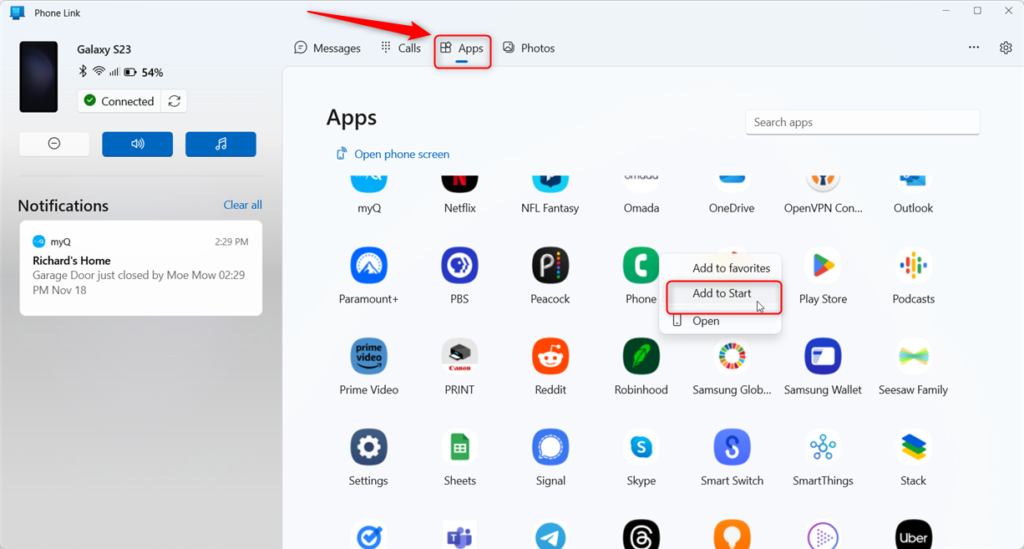Viewport: 1024px width, 549px height.
Task: Select the Apps tab
Action: [462, 48]
